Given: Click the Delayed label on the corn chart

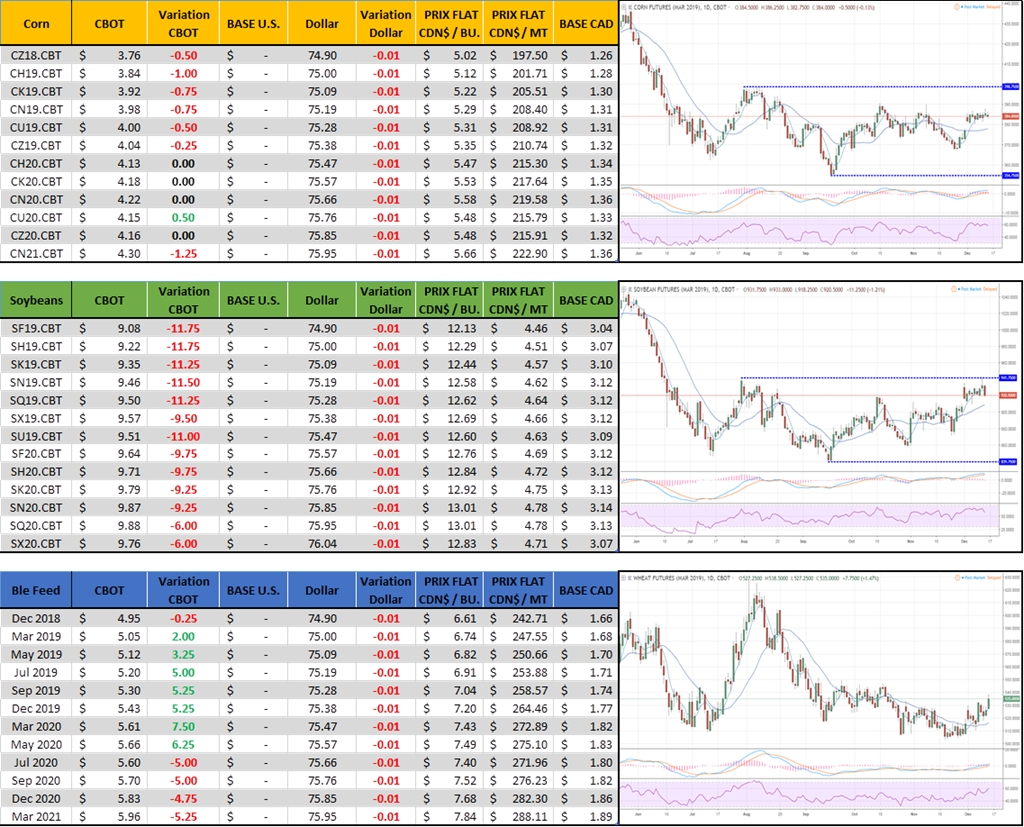Looking at the screenshot, I should [993, 6].
